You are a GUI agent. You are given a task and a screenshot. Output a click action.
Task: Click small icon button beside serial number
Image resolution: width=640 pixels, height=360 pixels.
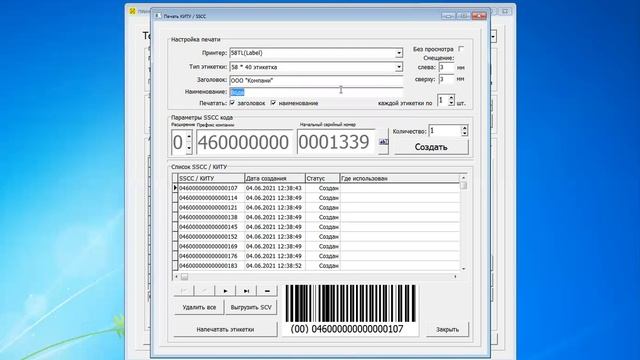(x=383, y=142)
